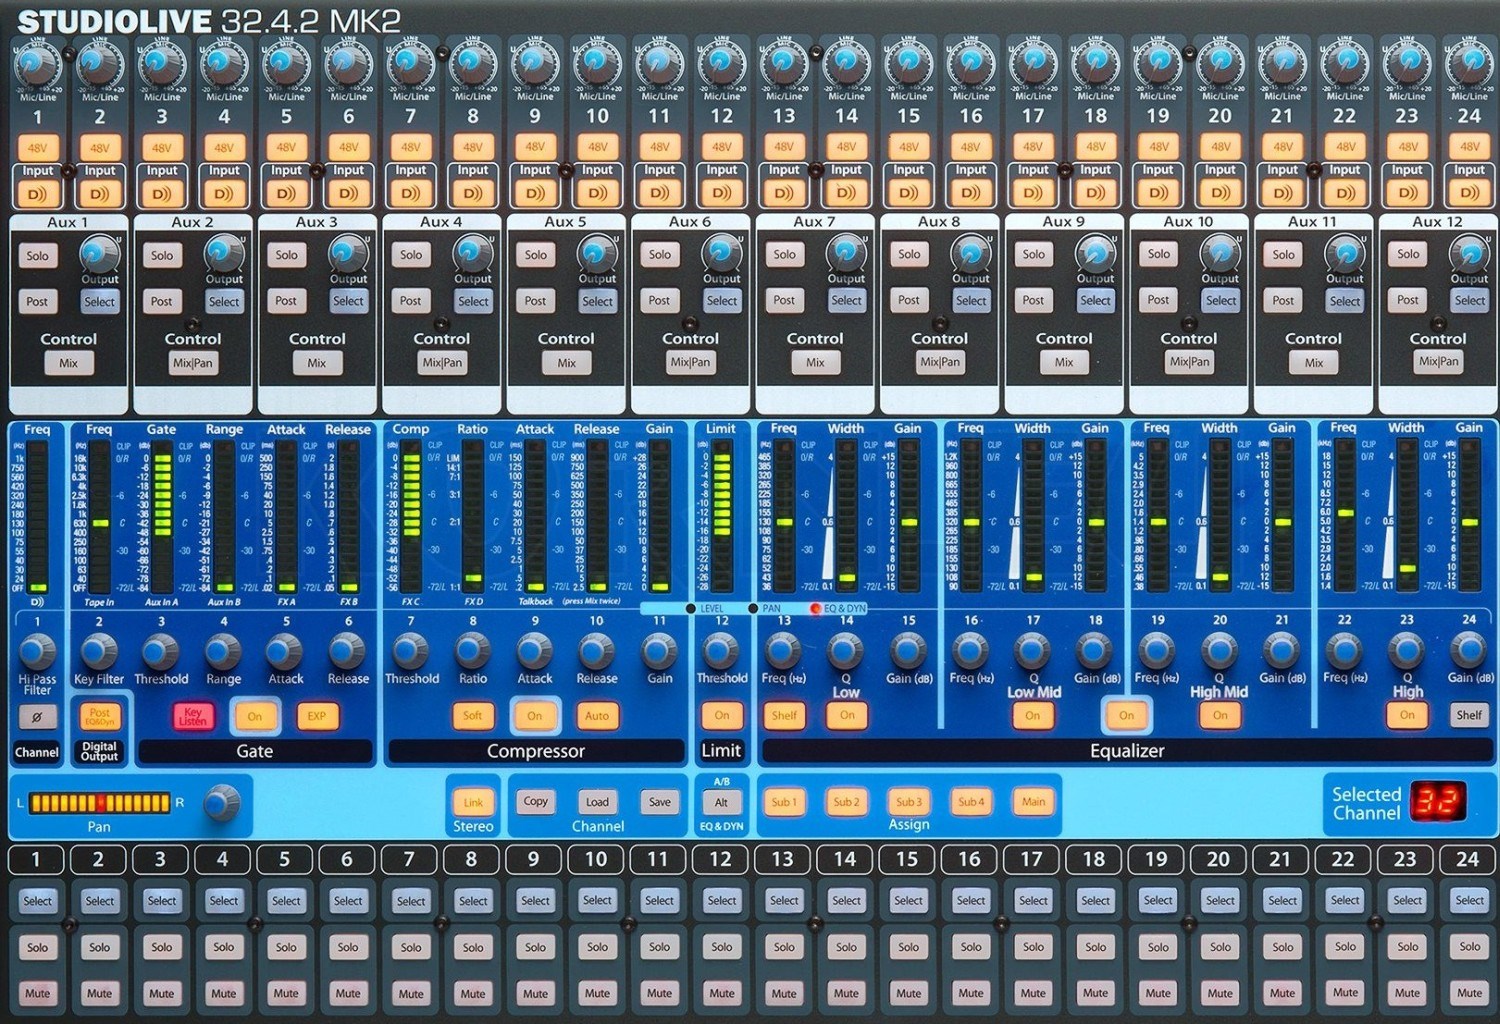Toggle the digital input button on channel 21

tap(1282, 193)
